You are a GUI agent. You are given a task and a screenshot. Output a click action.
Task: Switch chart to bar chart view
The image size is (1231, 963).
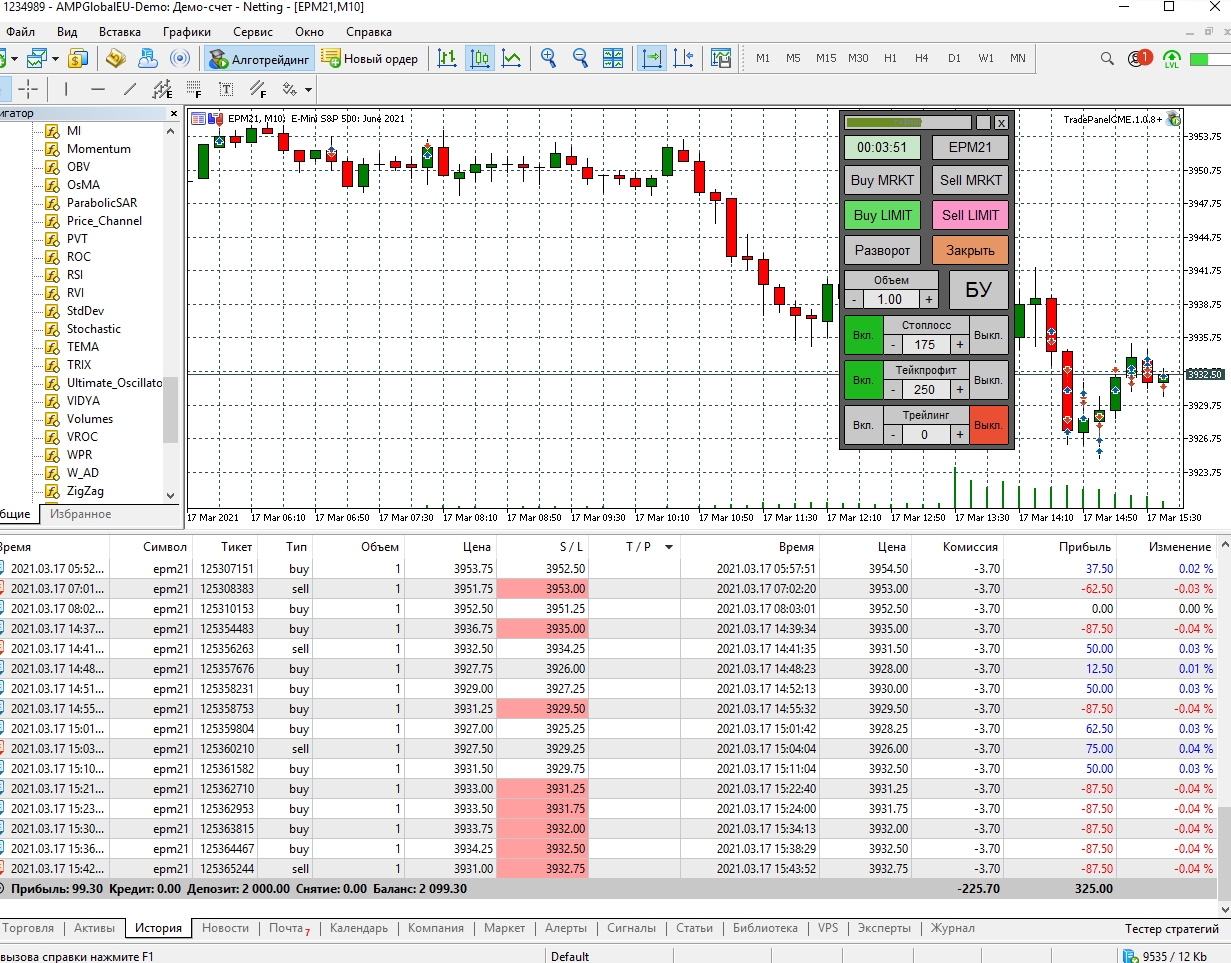click(447, 59)
